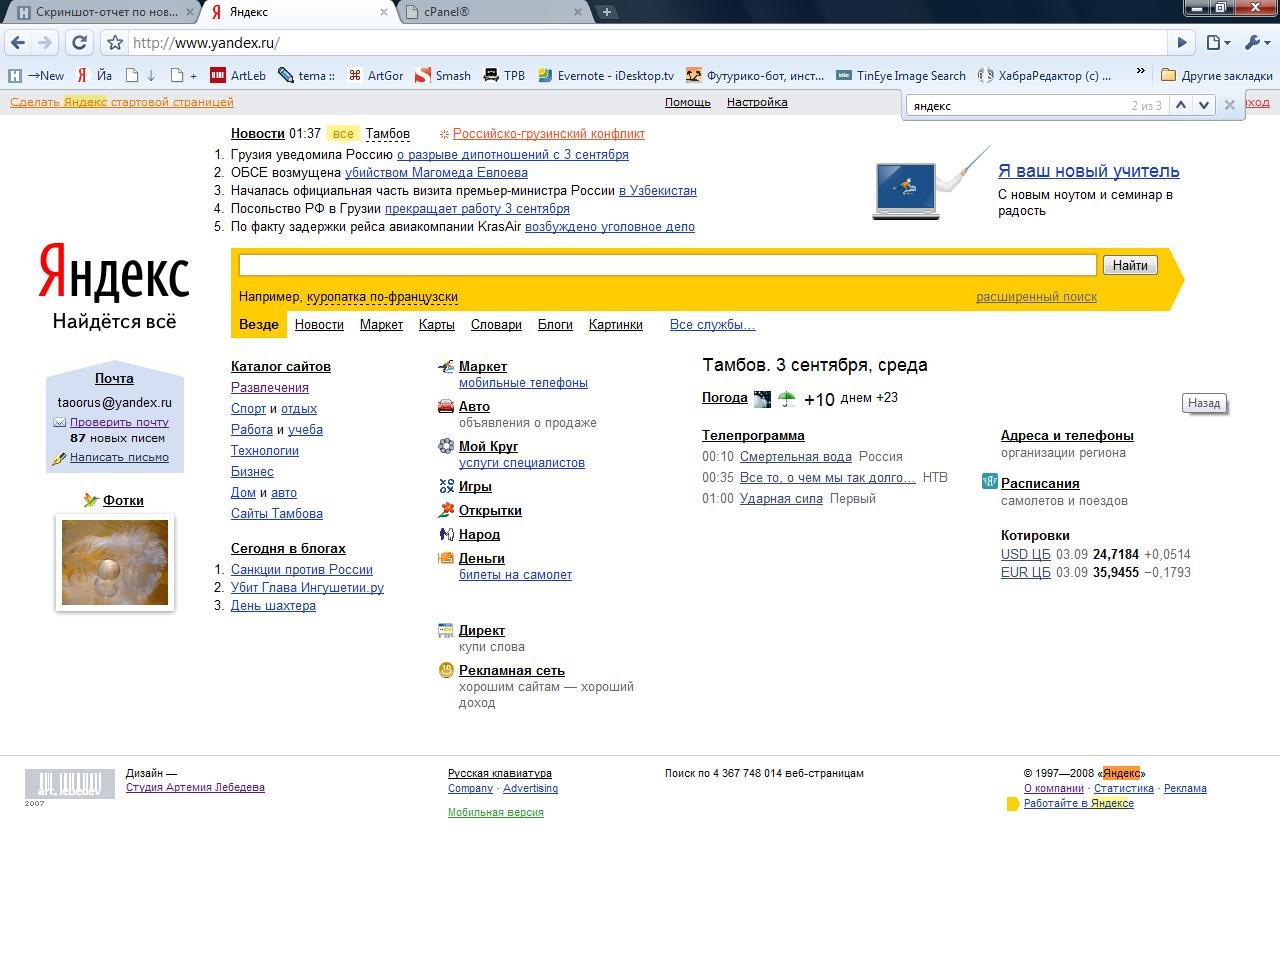Screen dimensions: 1280x955
Task: Click the Расписания icon
Action: pyautogui.click(x=989, y=482)
